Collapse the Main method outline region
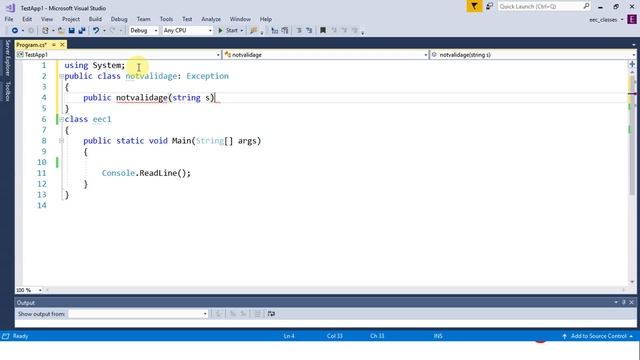 coord(61,141)
